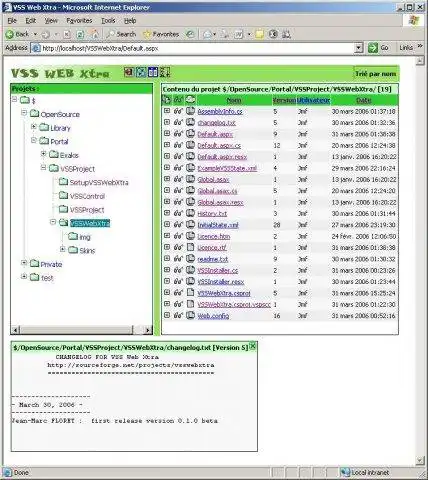Viewport: 428px width, 480px height.
Task: Open the File menu
Action: tap(12, 21)
